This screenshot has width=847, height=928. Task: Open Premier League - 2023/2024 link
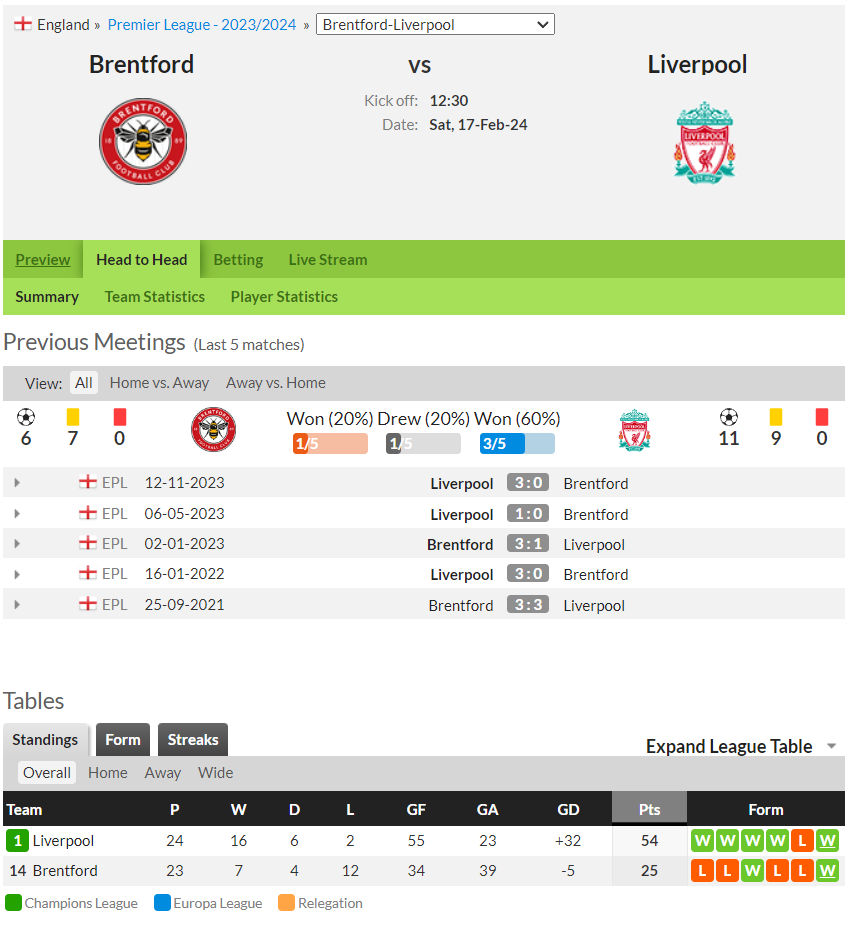202,24
